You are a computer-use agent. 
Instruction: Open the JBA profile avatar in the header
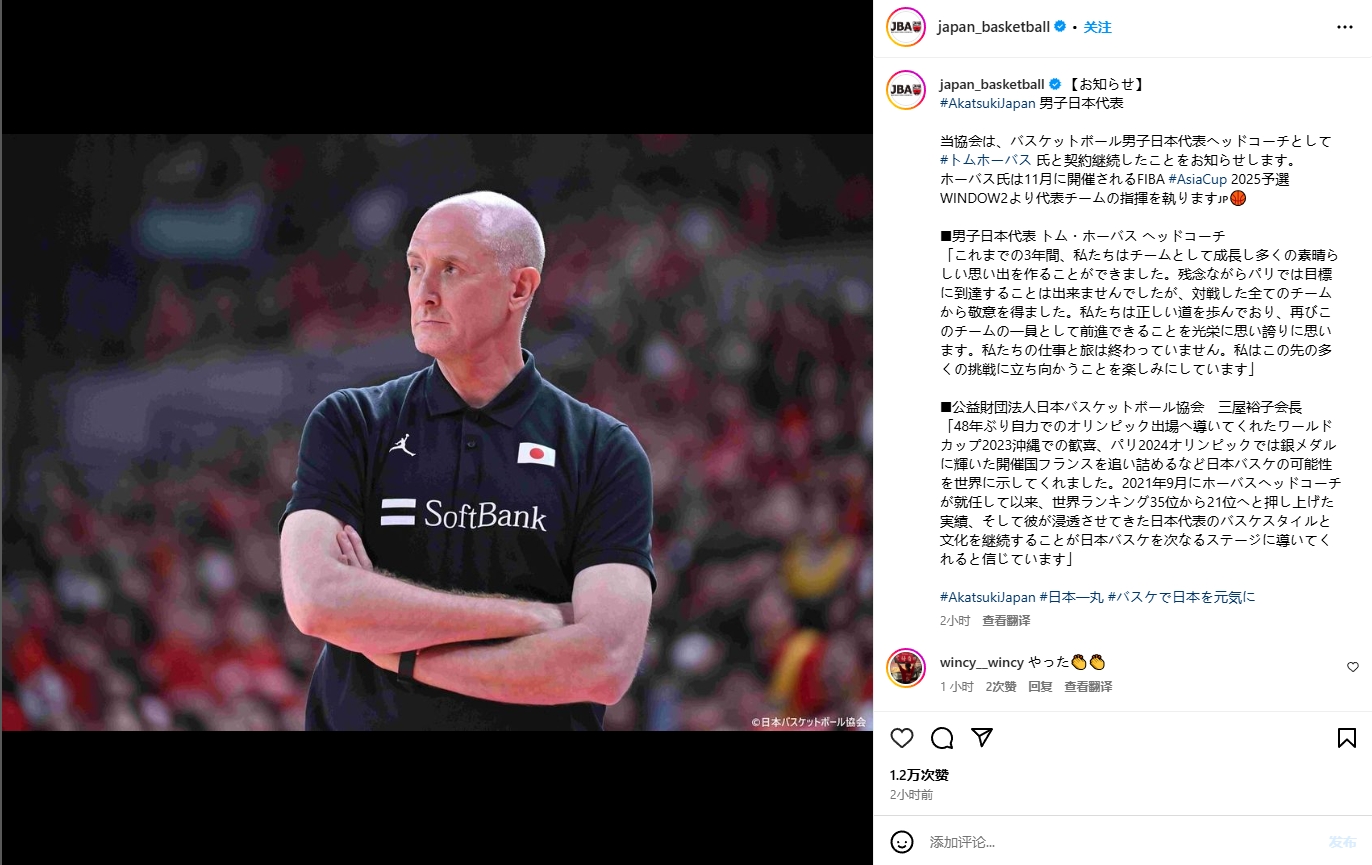(906, 27)
